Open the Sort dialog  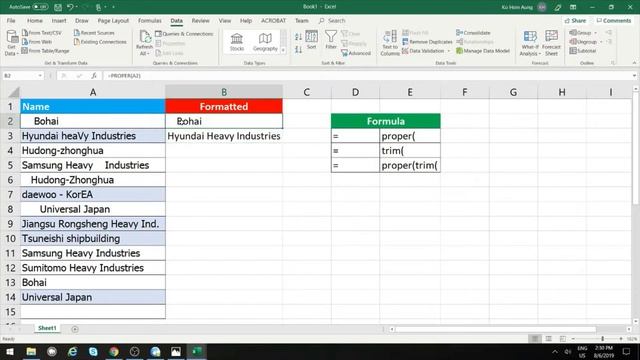(x=311, y=40)
